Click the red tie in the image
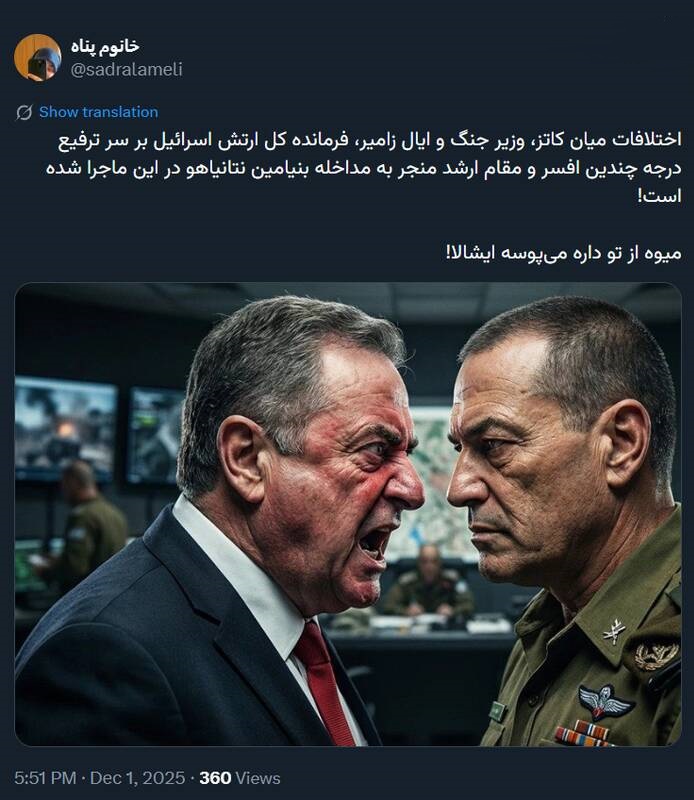Image resolution: width=694 pixels, height=800 pixels. [324, 684]
